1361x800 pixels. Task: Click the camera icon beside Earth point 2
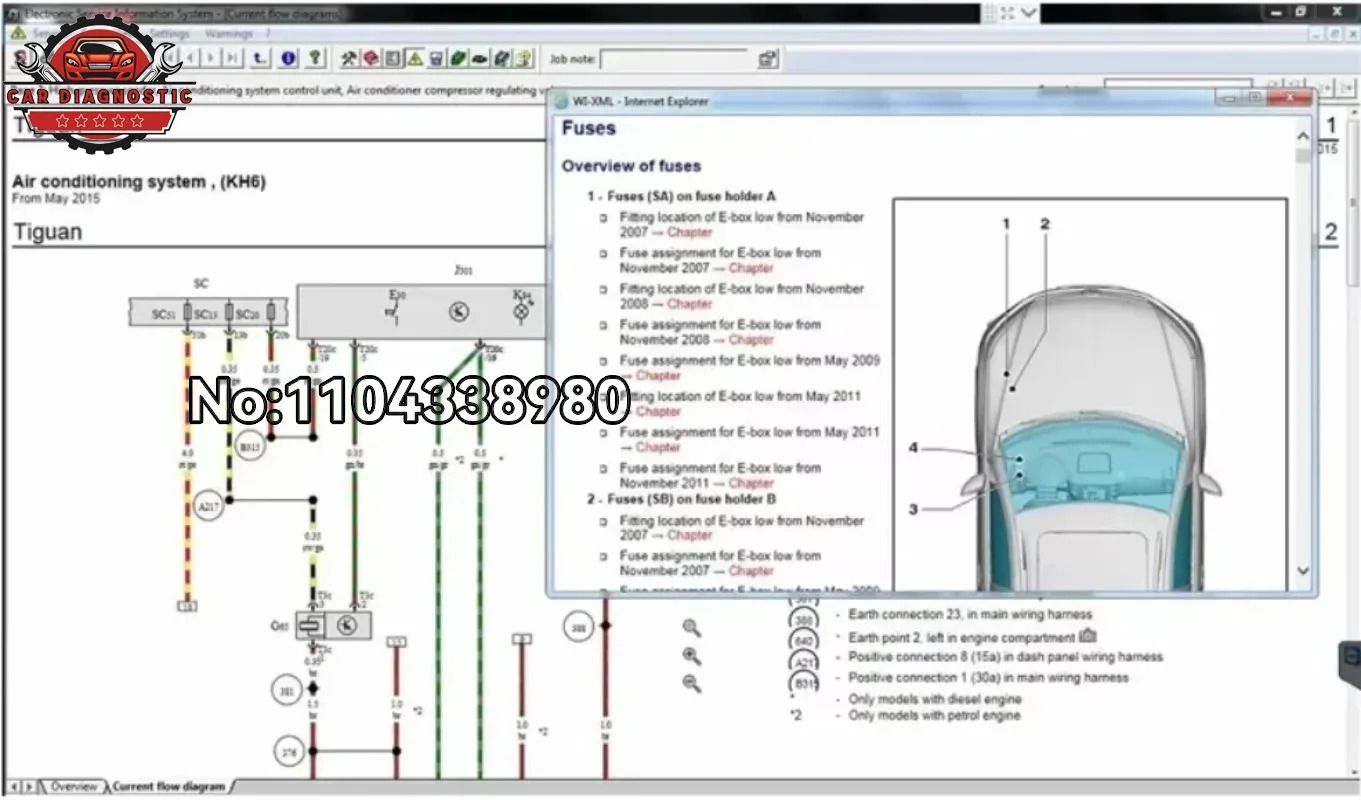1088,636
